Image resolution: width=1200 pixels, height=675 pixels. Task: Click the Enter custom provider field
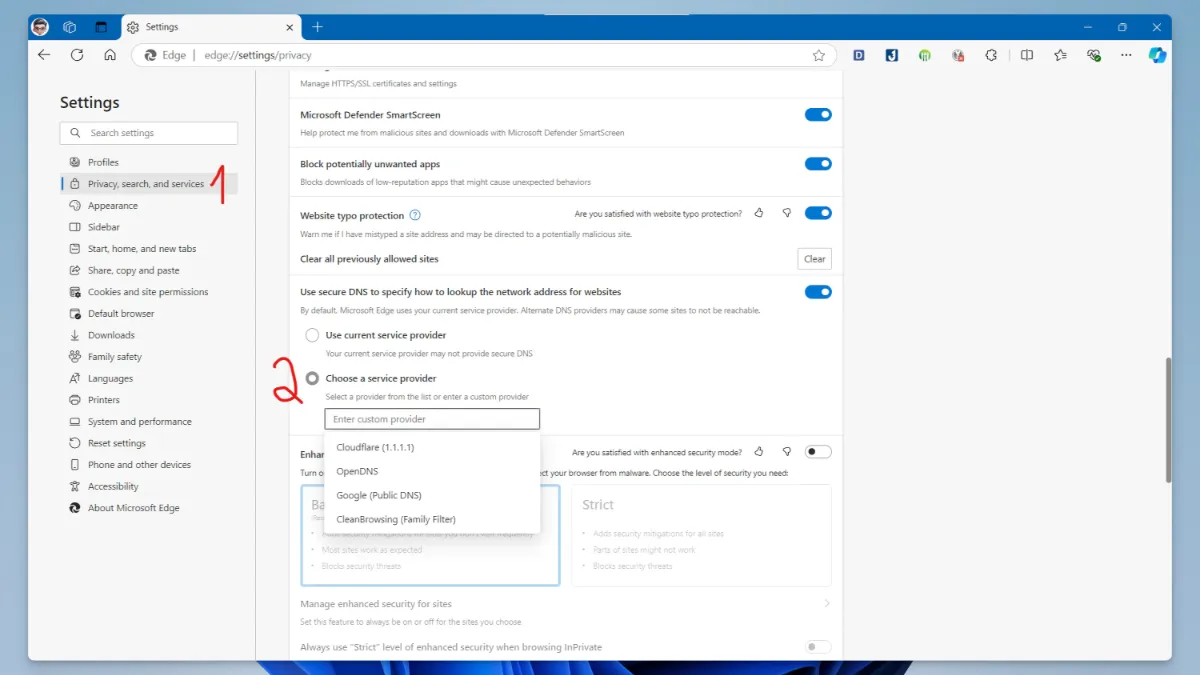pyautogui.click(x=431, y=419)
